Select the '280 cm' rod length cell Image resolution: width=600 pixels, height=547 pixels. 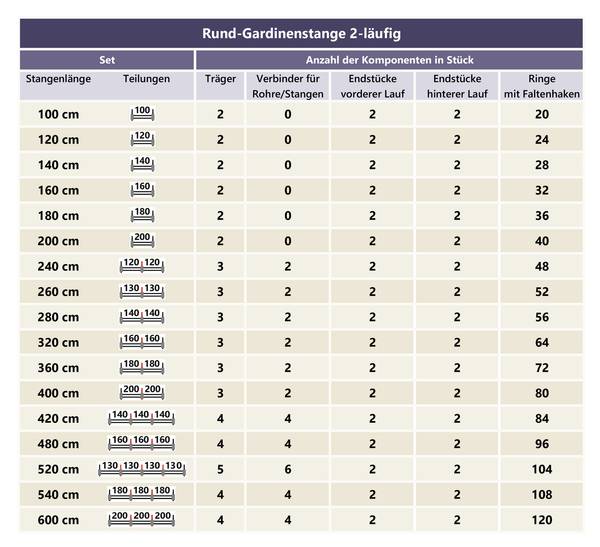pyautogui.click(x=58, y=317)
